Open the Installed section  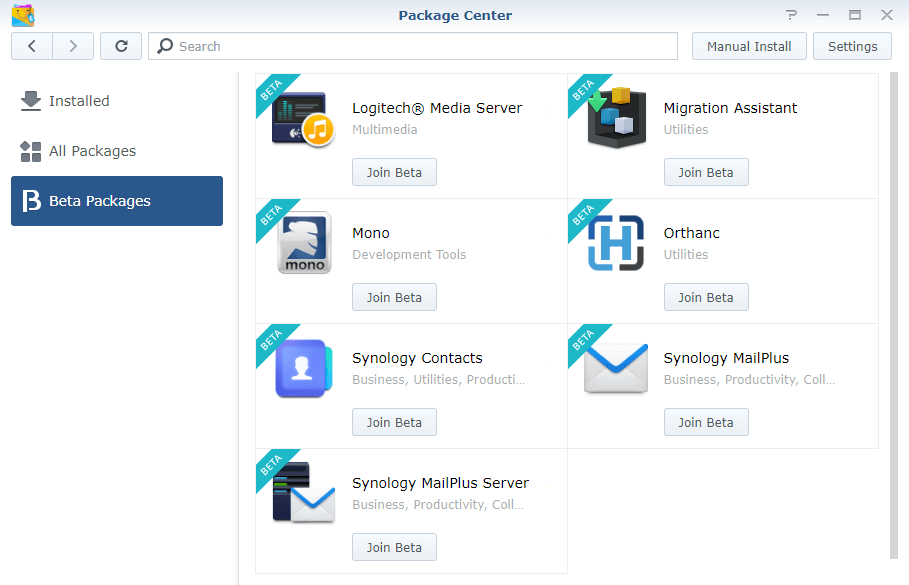117,101
